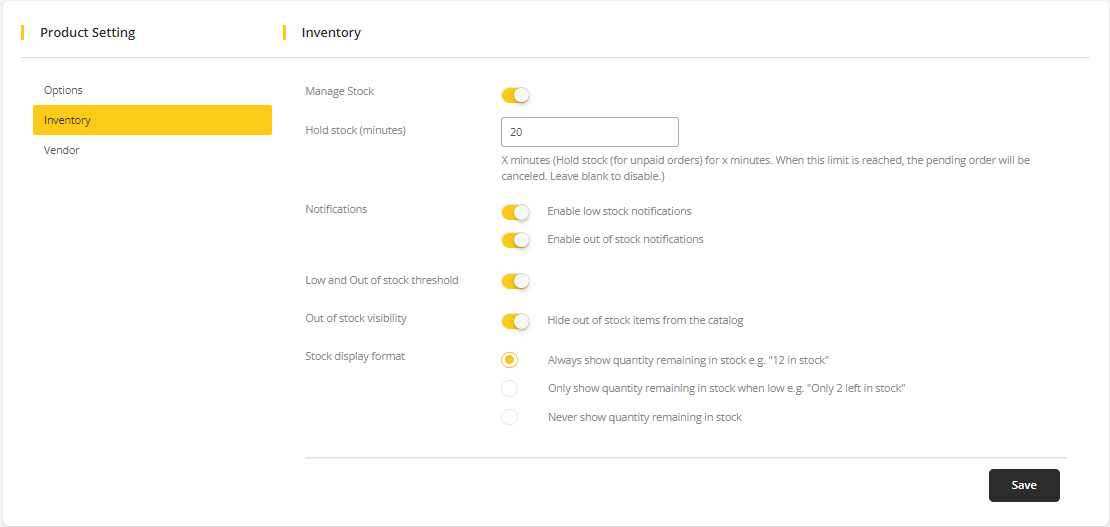
Task: Click the 'Hide out of stock items from the catalog' text
Action: tap(645, 321)
